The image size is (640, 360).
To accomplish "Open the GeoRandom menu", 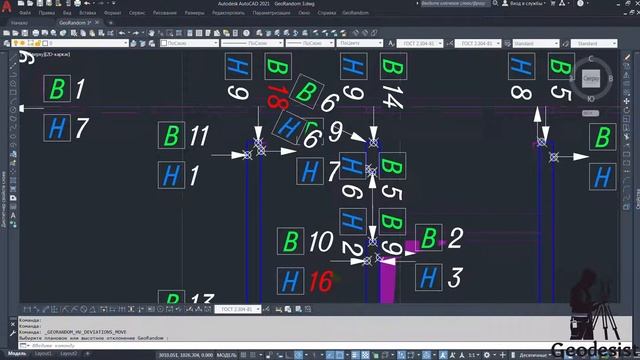I will (355, 13).
